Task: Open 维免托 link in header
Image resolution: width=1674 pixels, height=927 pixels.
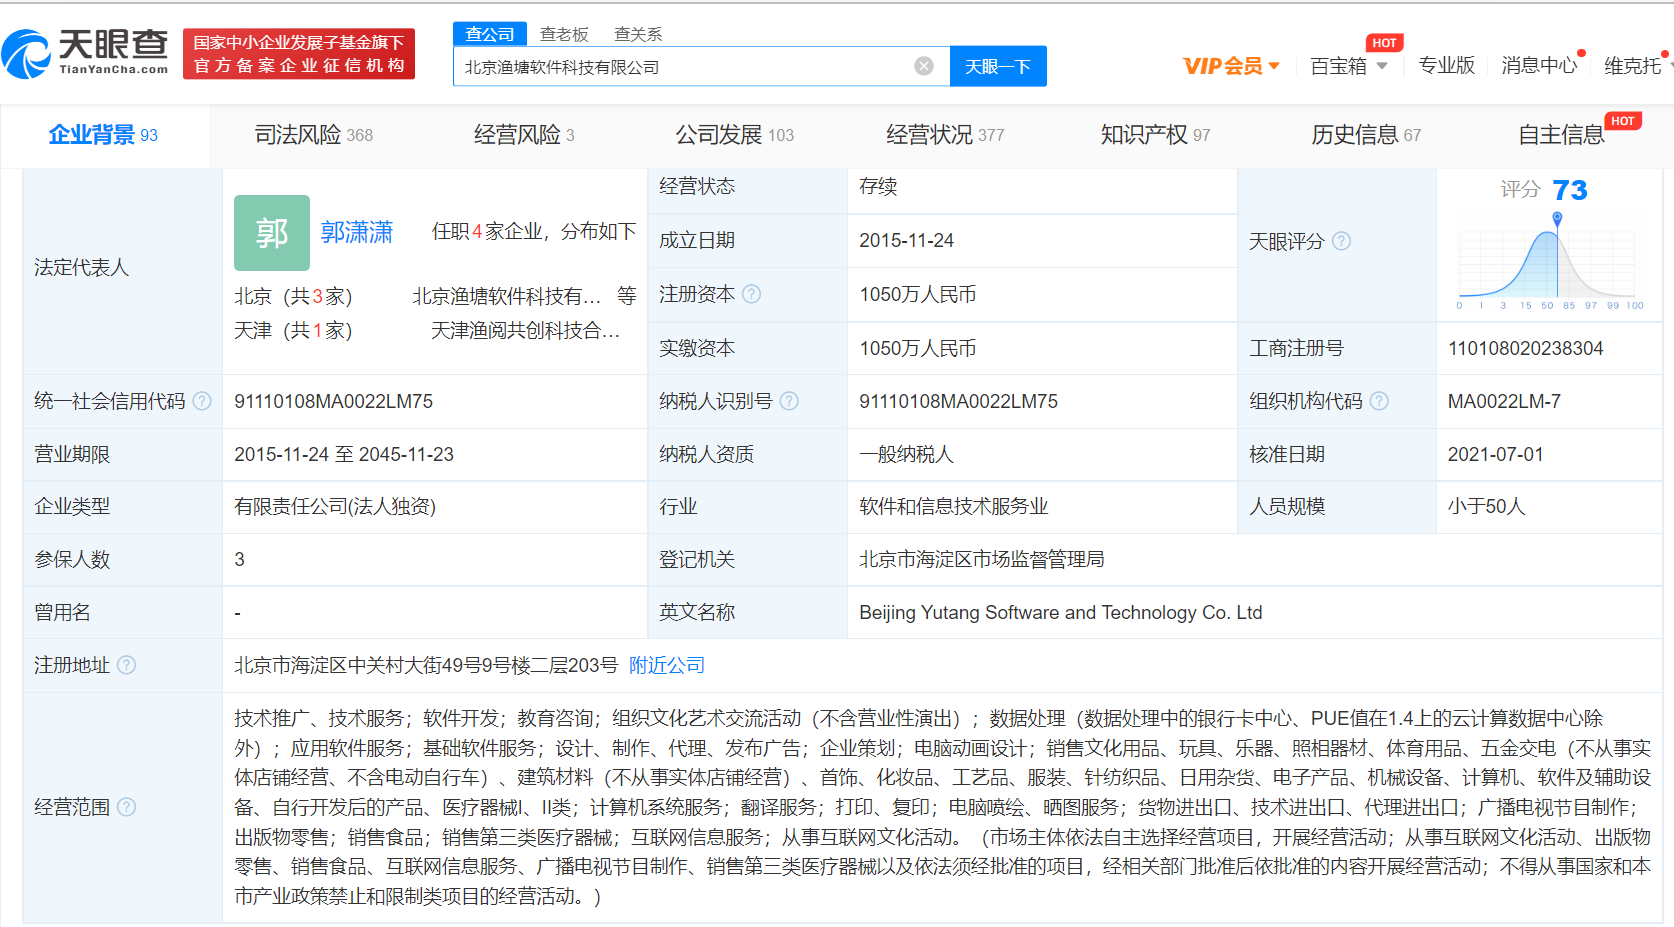Action: pyautogui.click(x=1633, y=66)
